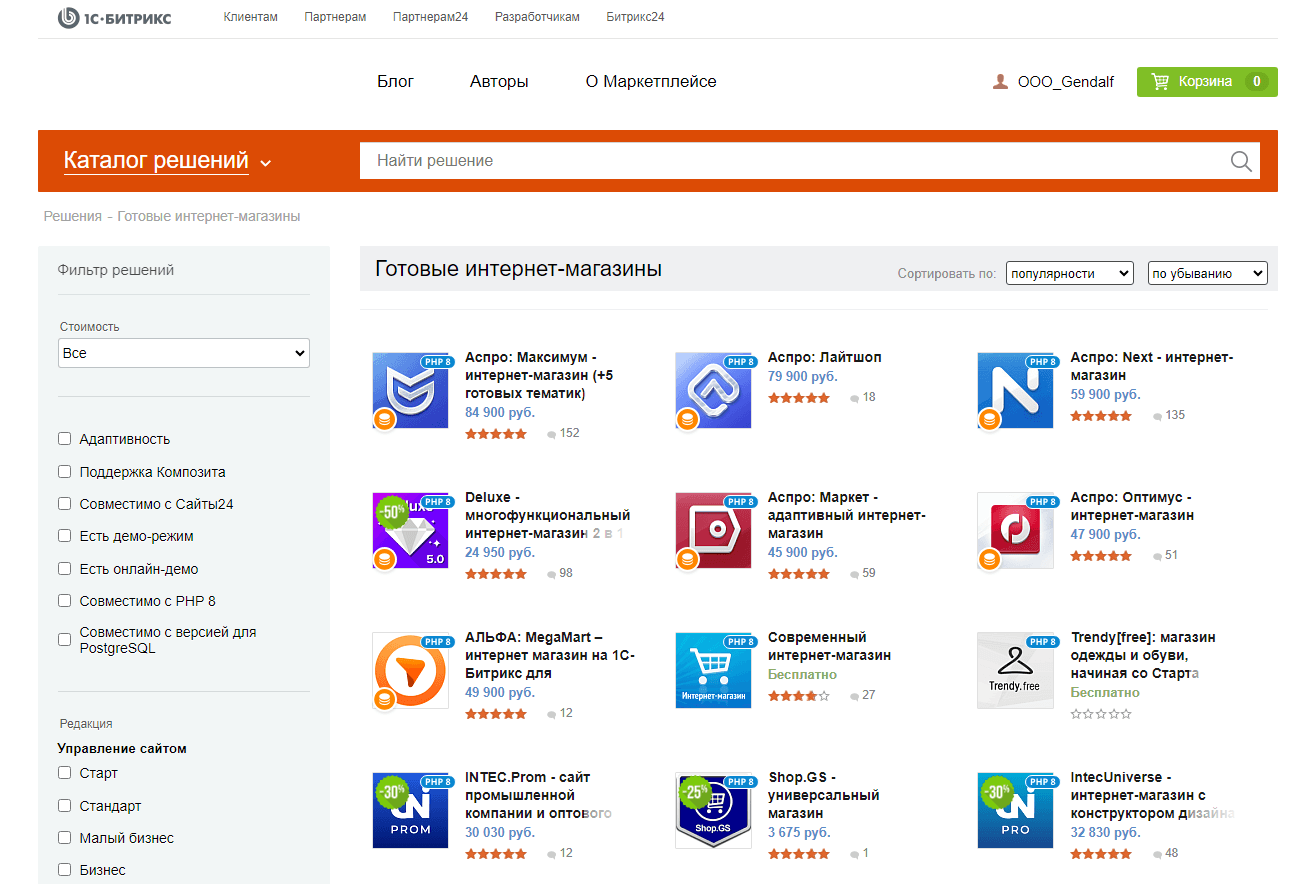The width and height of the screenshot is (1310, 884).
Task: Open the Аспро: Next product icon
Action: [x=1015, y=390]
